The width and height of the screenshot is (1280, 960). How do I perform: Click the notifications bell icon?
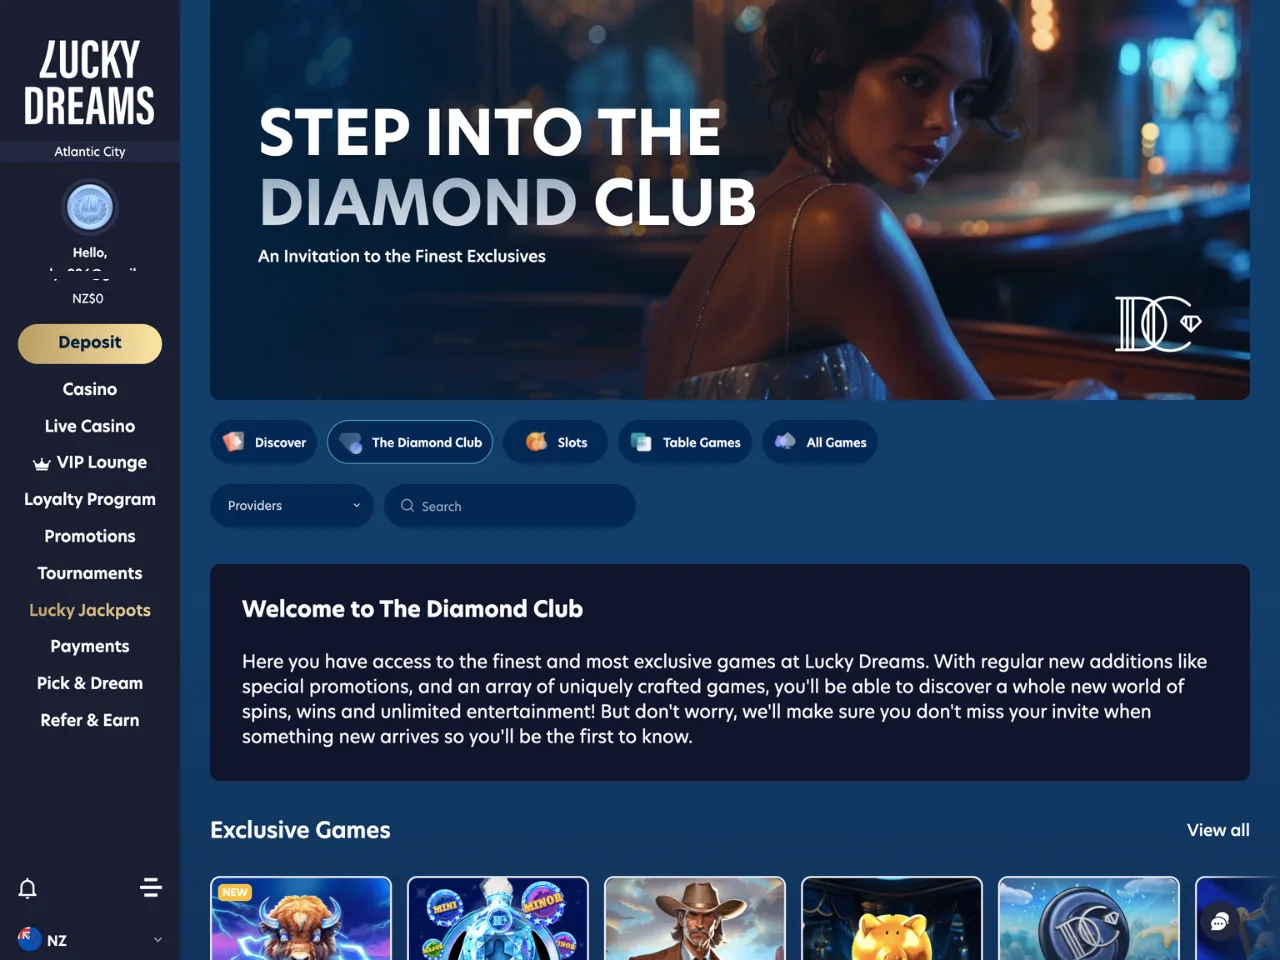click(28, 888)
